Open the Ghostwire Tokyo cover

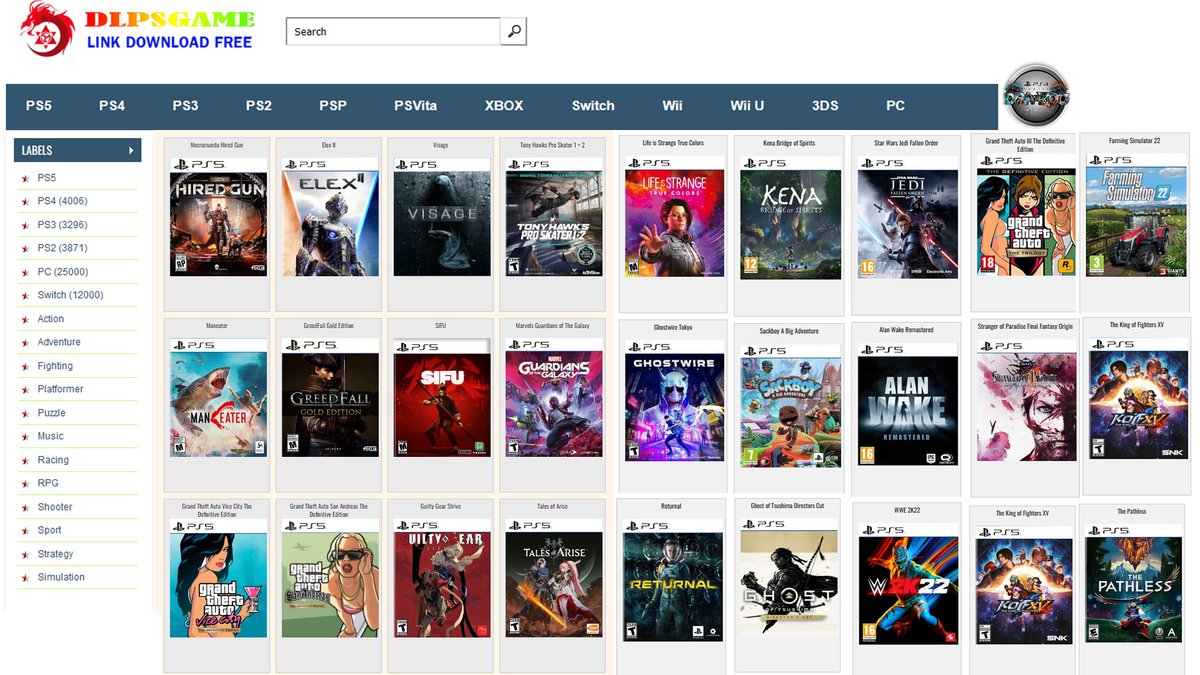674,400
